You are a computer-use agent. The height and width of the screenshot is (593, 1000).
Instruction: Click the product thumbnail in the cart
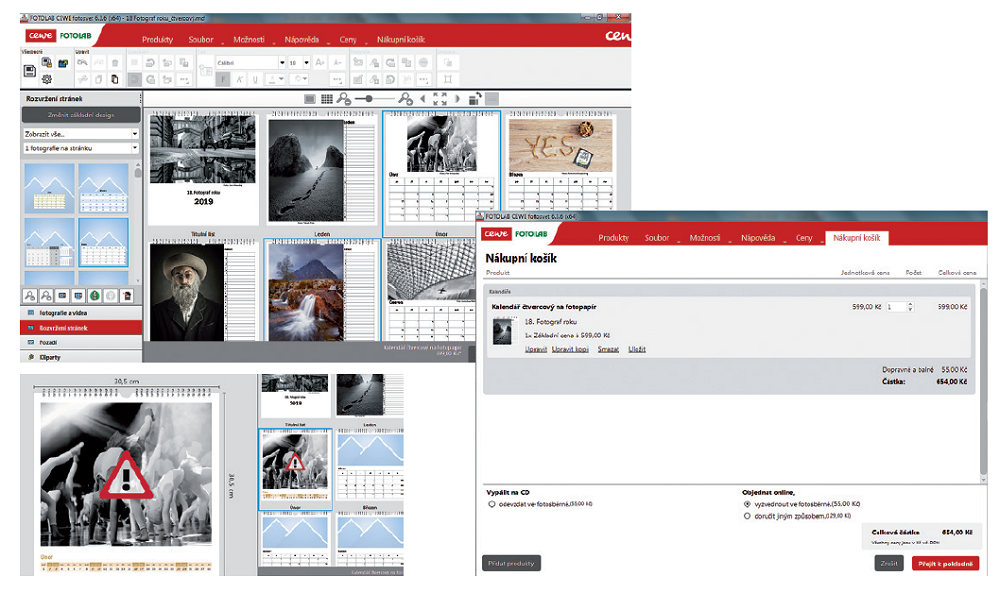503,330
